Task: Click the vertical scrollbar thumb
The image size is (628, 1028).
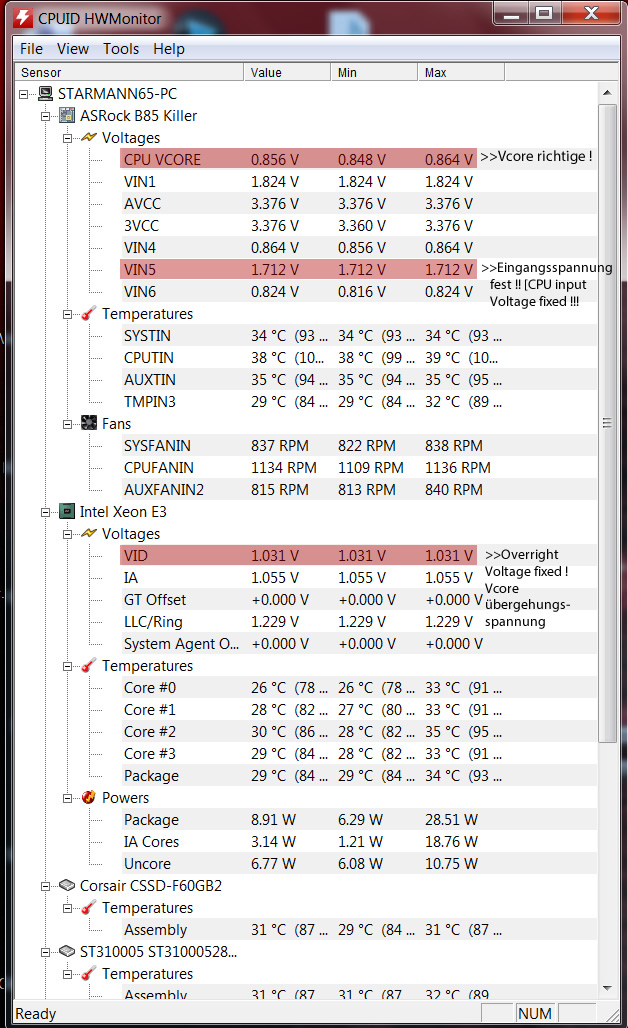Action: [607, 423]
